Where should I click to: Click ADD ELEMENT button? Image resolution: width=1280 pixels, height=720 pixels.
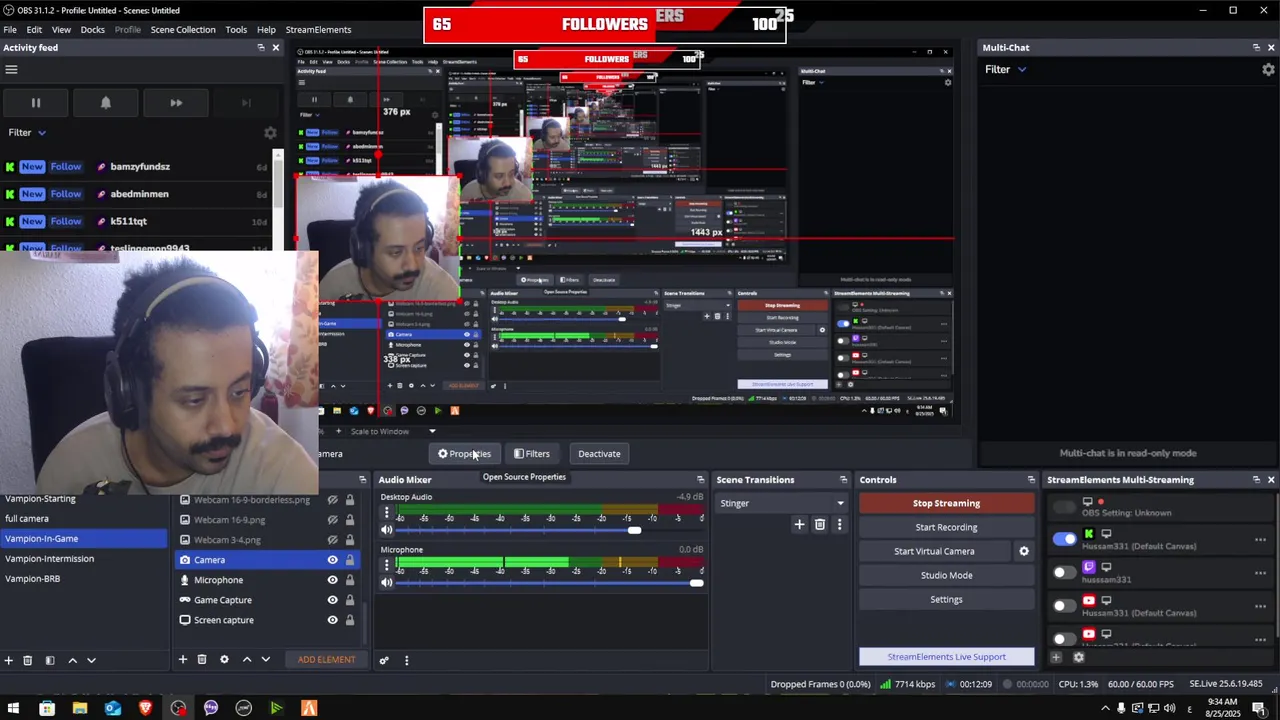point(326,660)
